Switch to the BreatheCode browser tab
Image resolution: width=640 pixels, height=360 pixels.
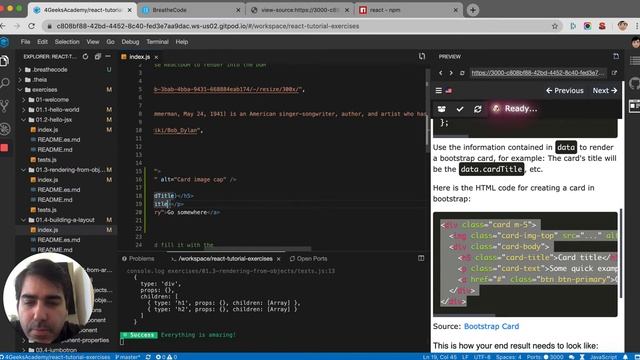click(191, 10)
